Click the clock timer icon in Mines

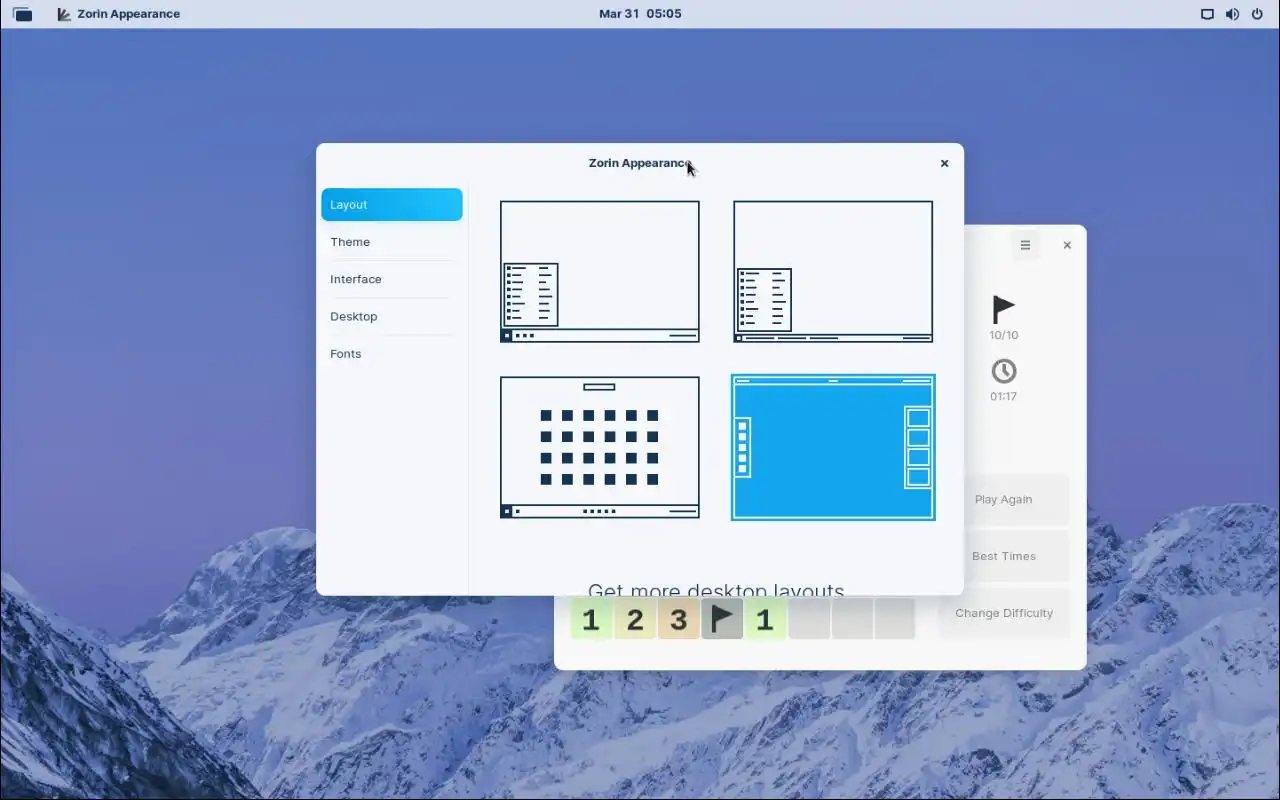(x=1004, y=371)
